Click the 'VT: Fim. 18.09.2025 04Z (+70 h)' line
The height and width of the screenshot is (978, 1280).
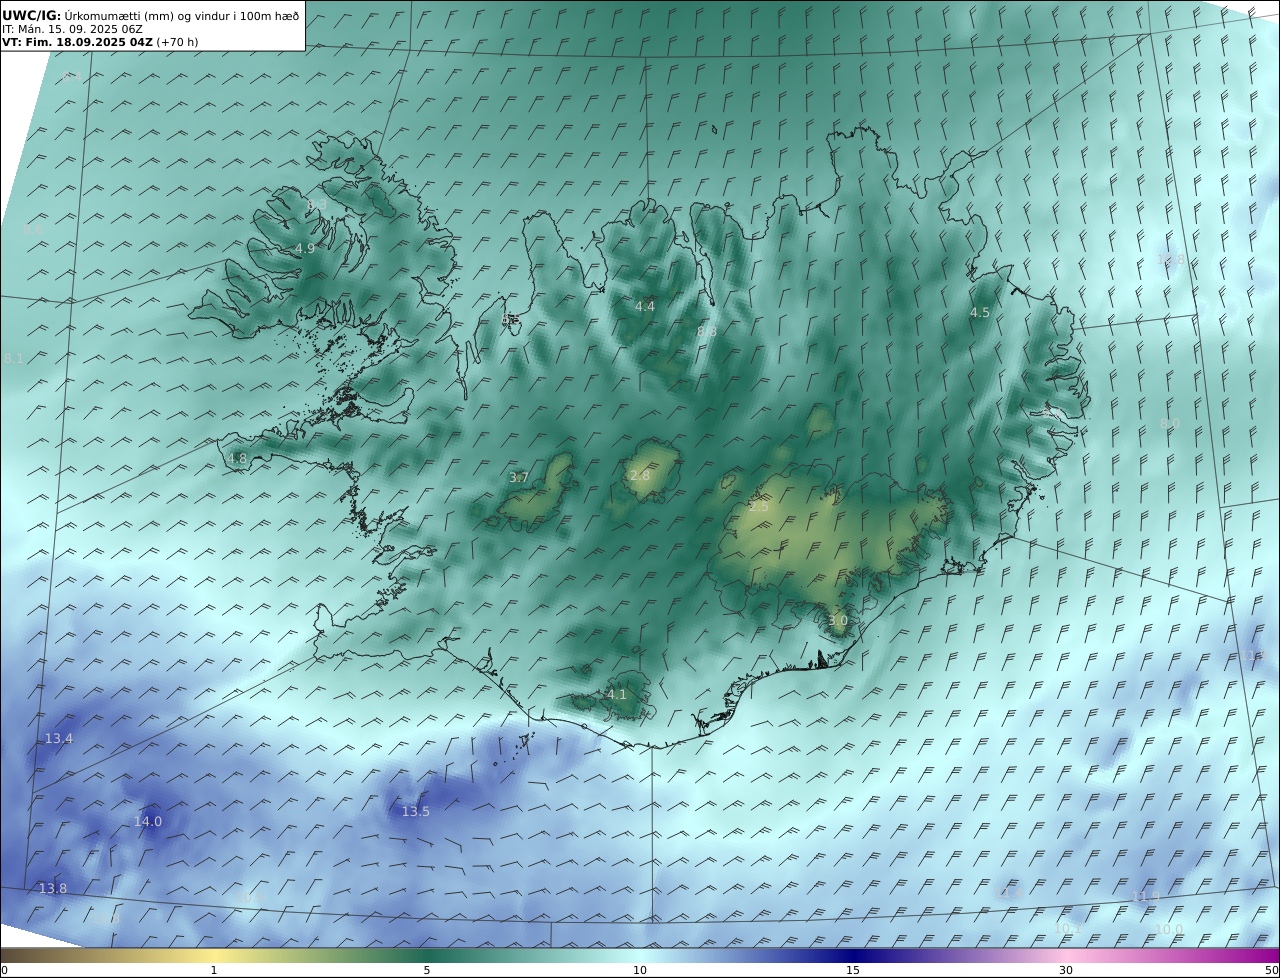tap(99, 42)
